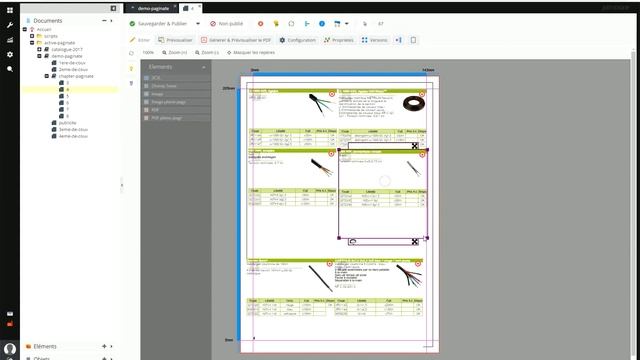Click the calendar scheduling toolbar icon
Screen dimensions: 640x360
coord(337,24)
